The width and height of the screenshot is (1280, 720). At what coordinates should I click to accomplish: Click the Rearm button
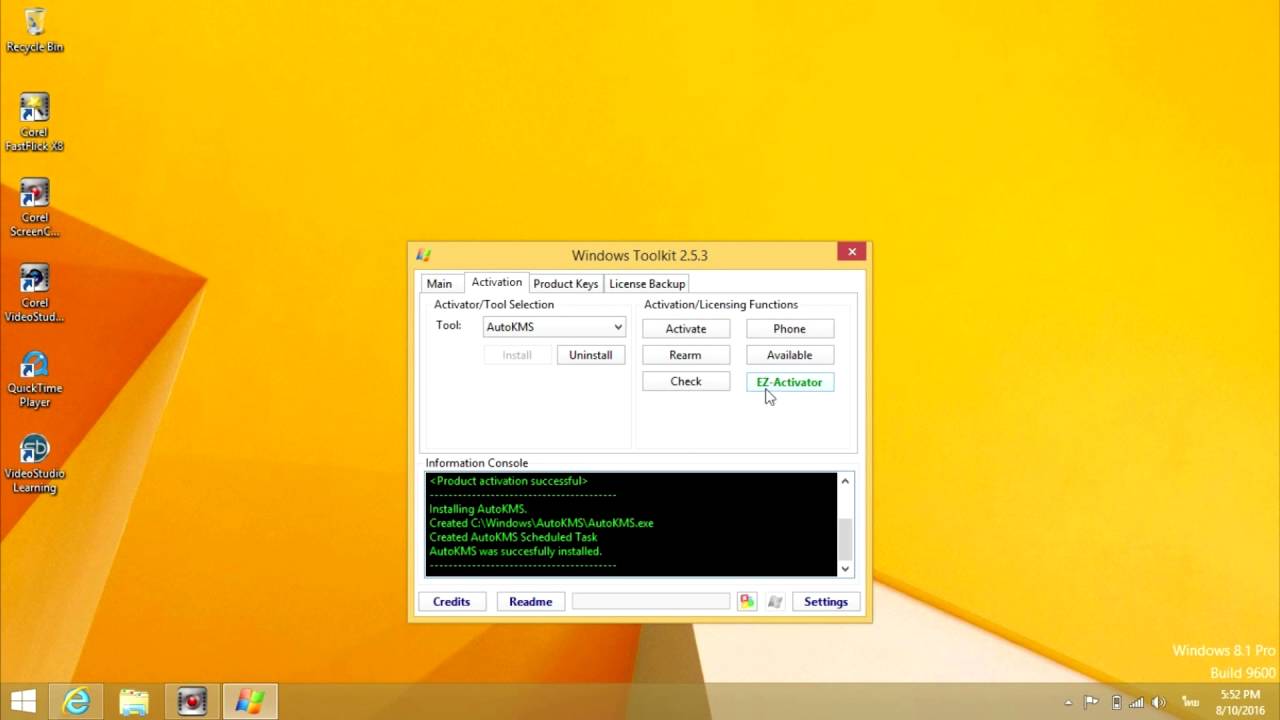(x=686, y=355)
